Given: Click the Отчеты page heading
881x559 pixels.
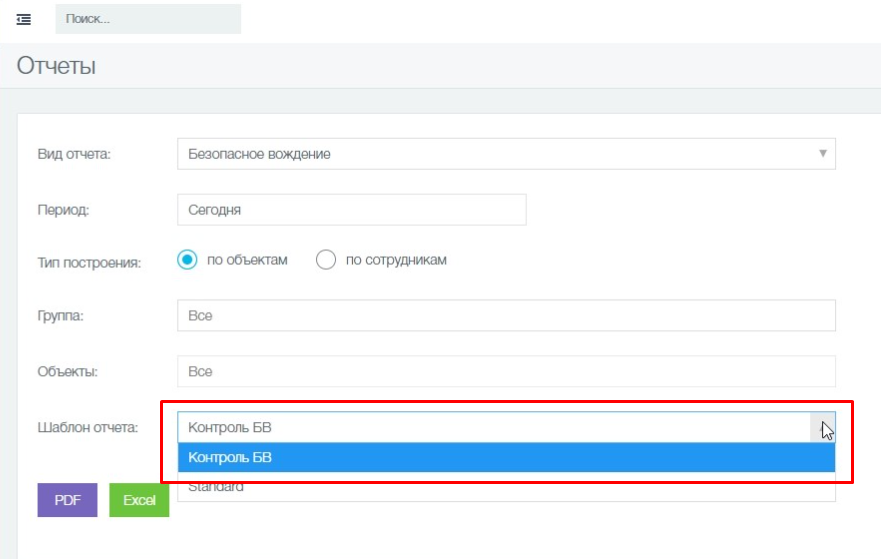Looking at the screenshot, I should pyautogui.click(x=56, y=67).
